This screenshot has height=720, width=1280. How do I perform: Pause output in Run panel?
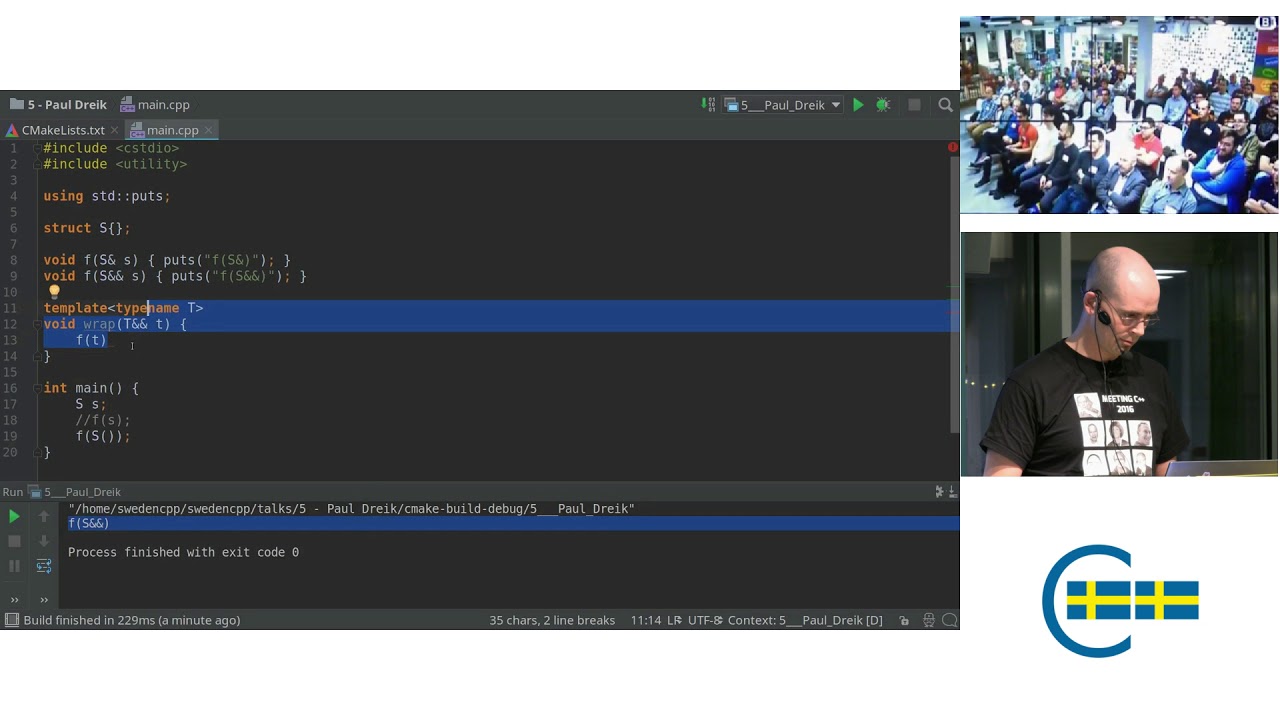[14, 566]
